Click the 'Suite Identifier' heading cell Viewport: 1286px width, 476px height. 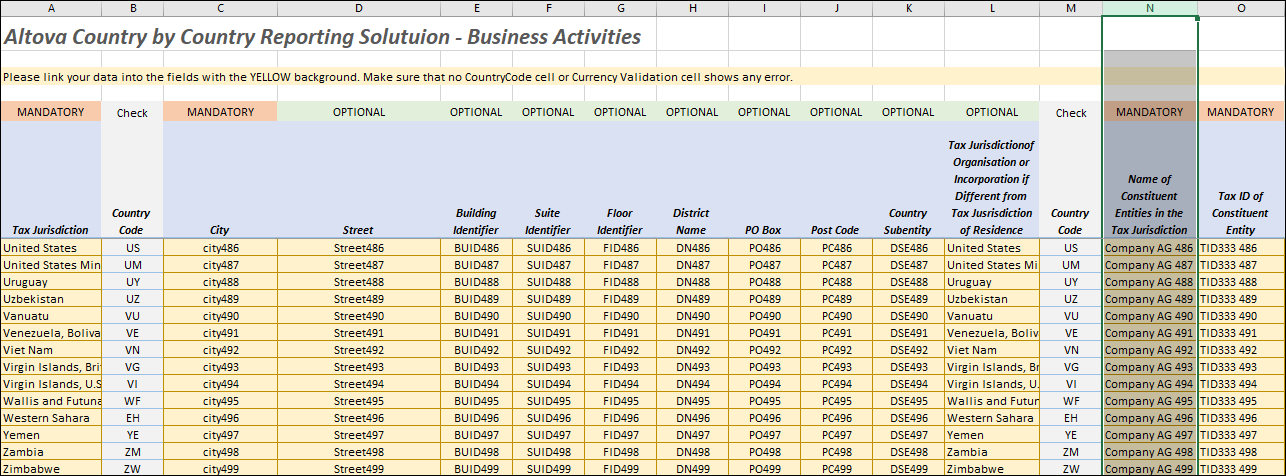click(548, 180)
